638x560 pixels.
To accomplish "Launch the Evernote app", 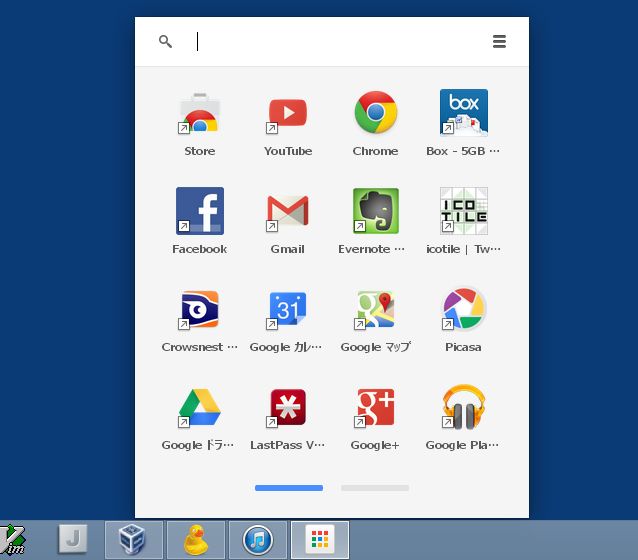I will tap(376, 211).
